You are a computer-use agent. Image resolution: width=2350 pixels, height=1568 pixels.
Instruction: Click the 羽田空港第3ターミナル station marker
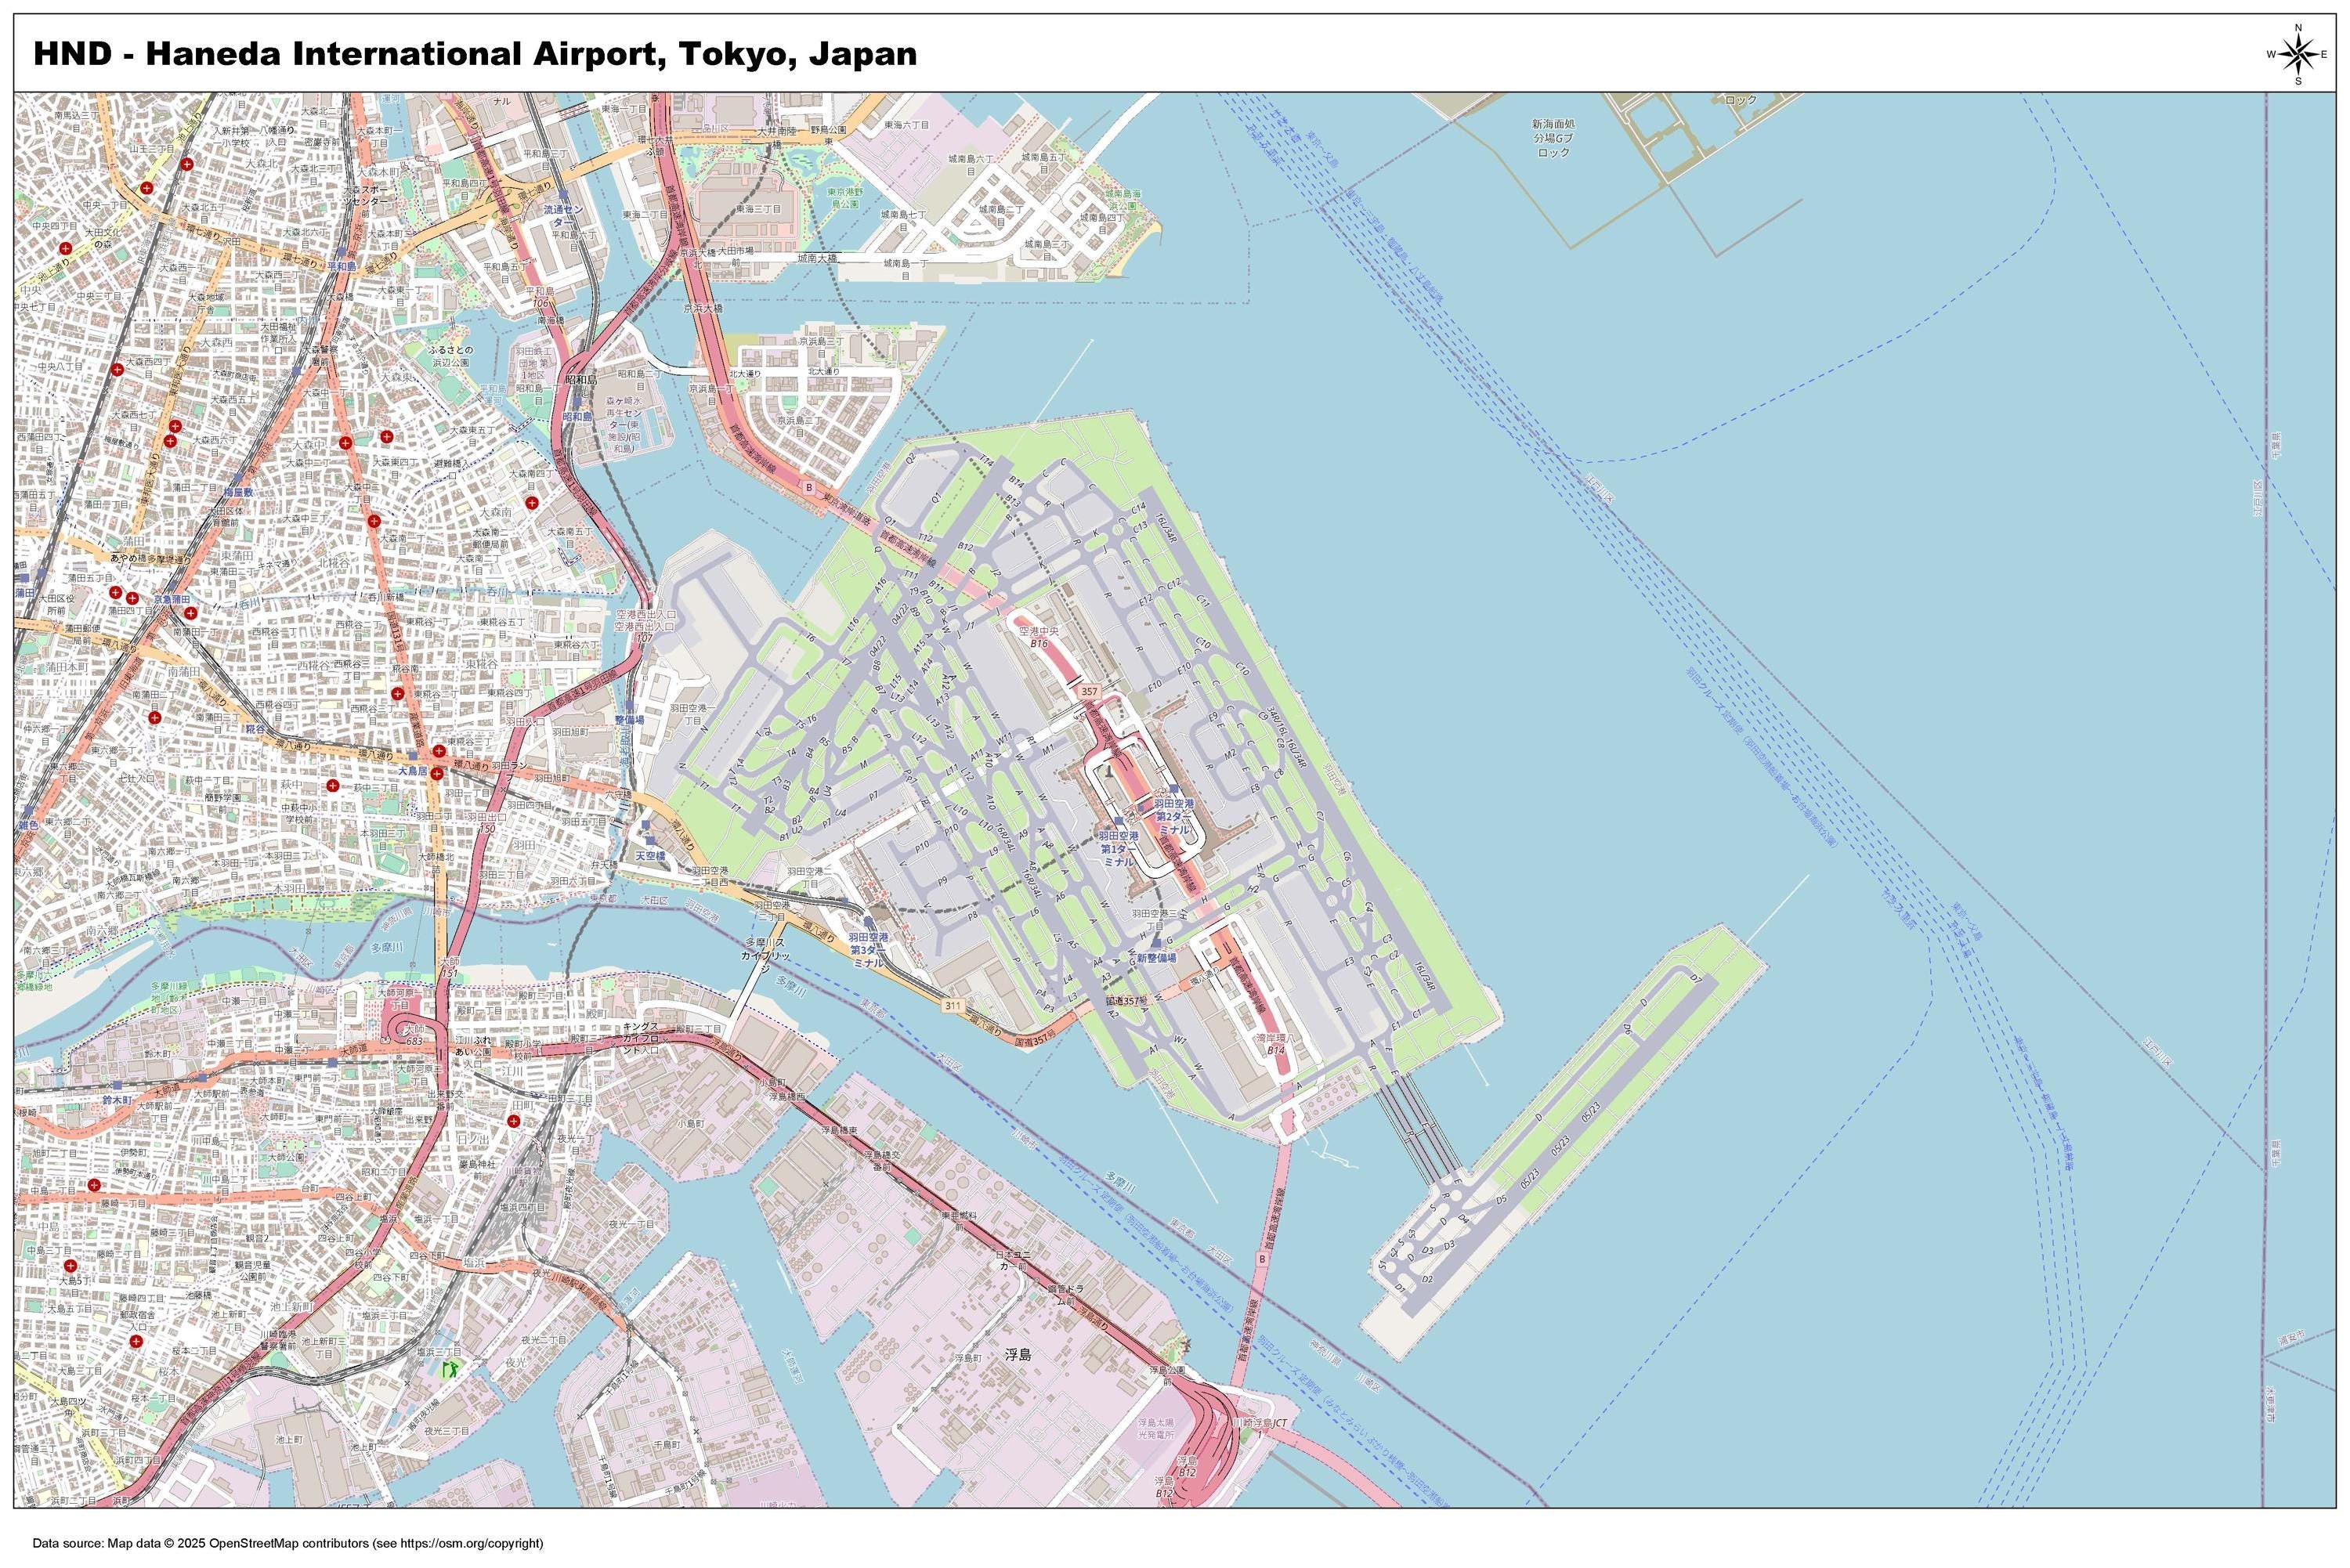[869, 923]
